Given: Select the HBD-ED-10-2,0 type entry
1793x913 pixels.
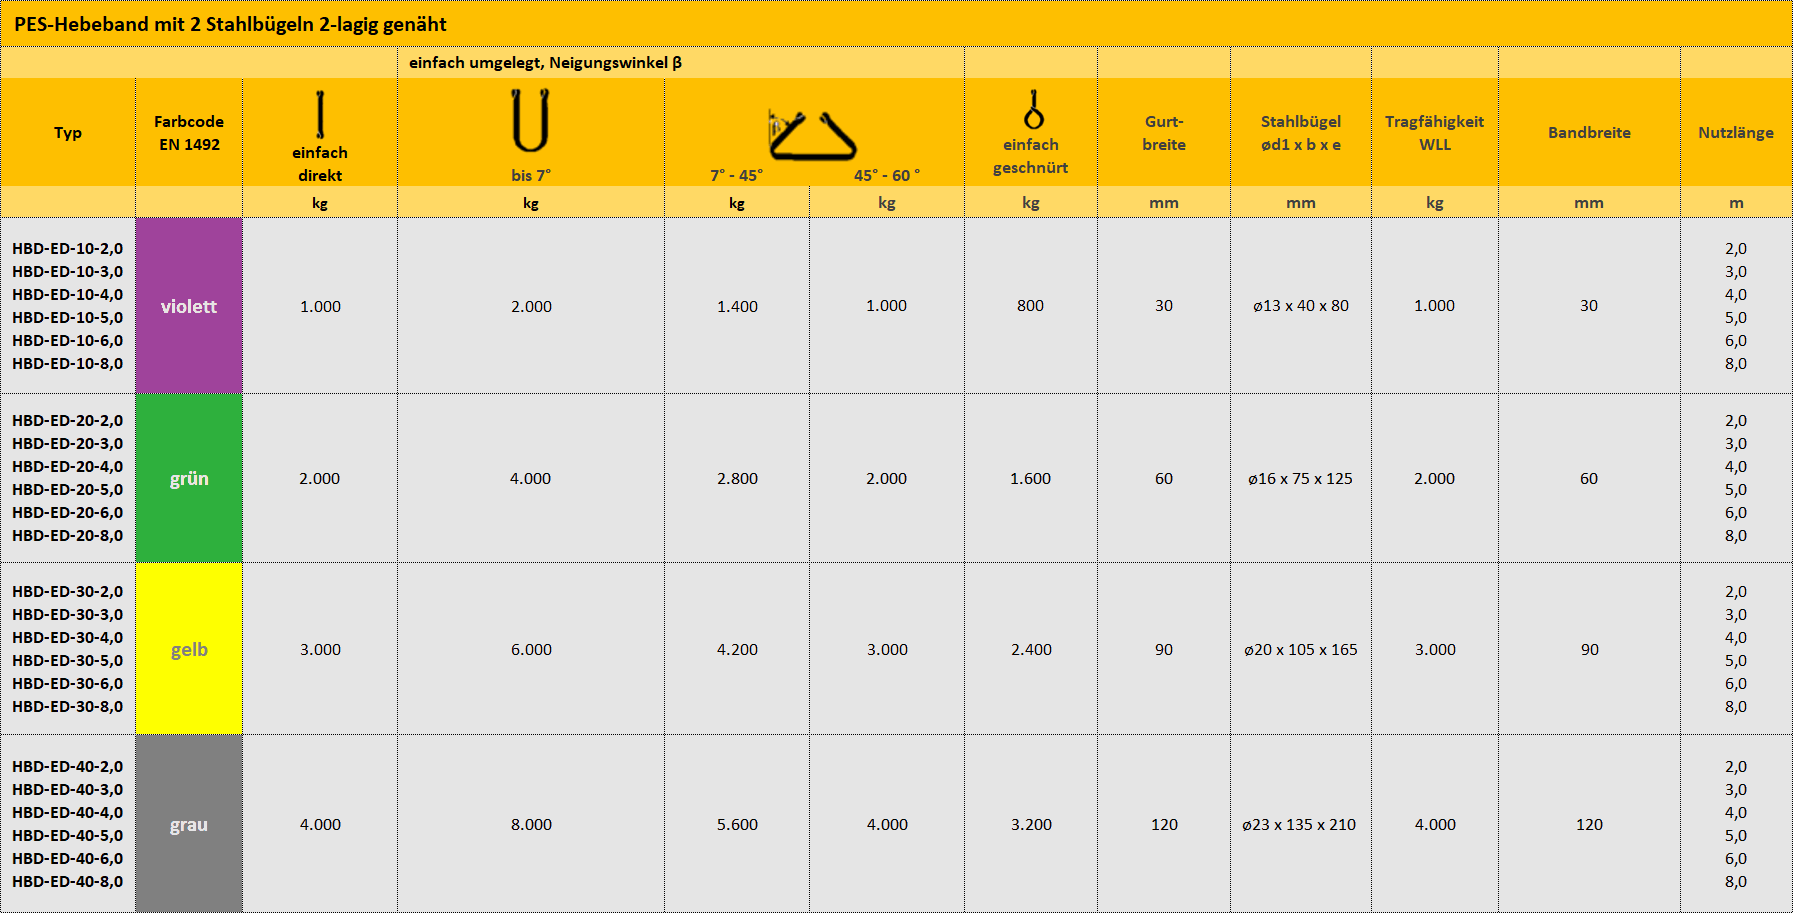Looking at the screenshot, I should click(68, 248).
